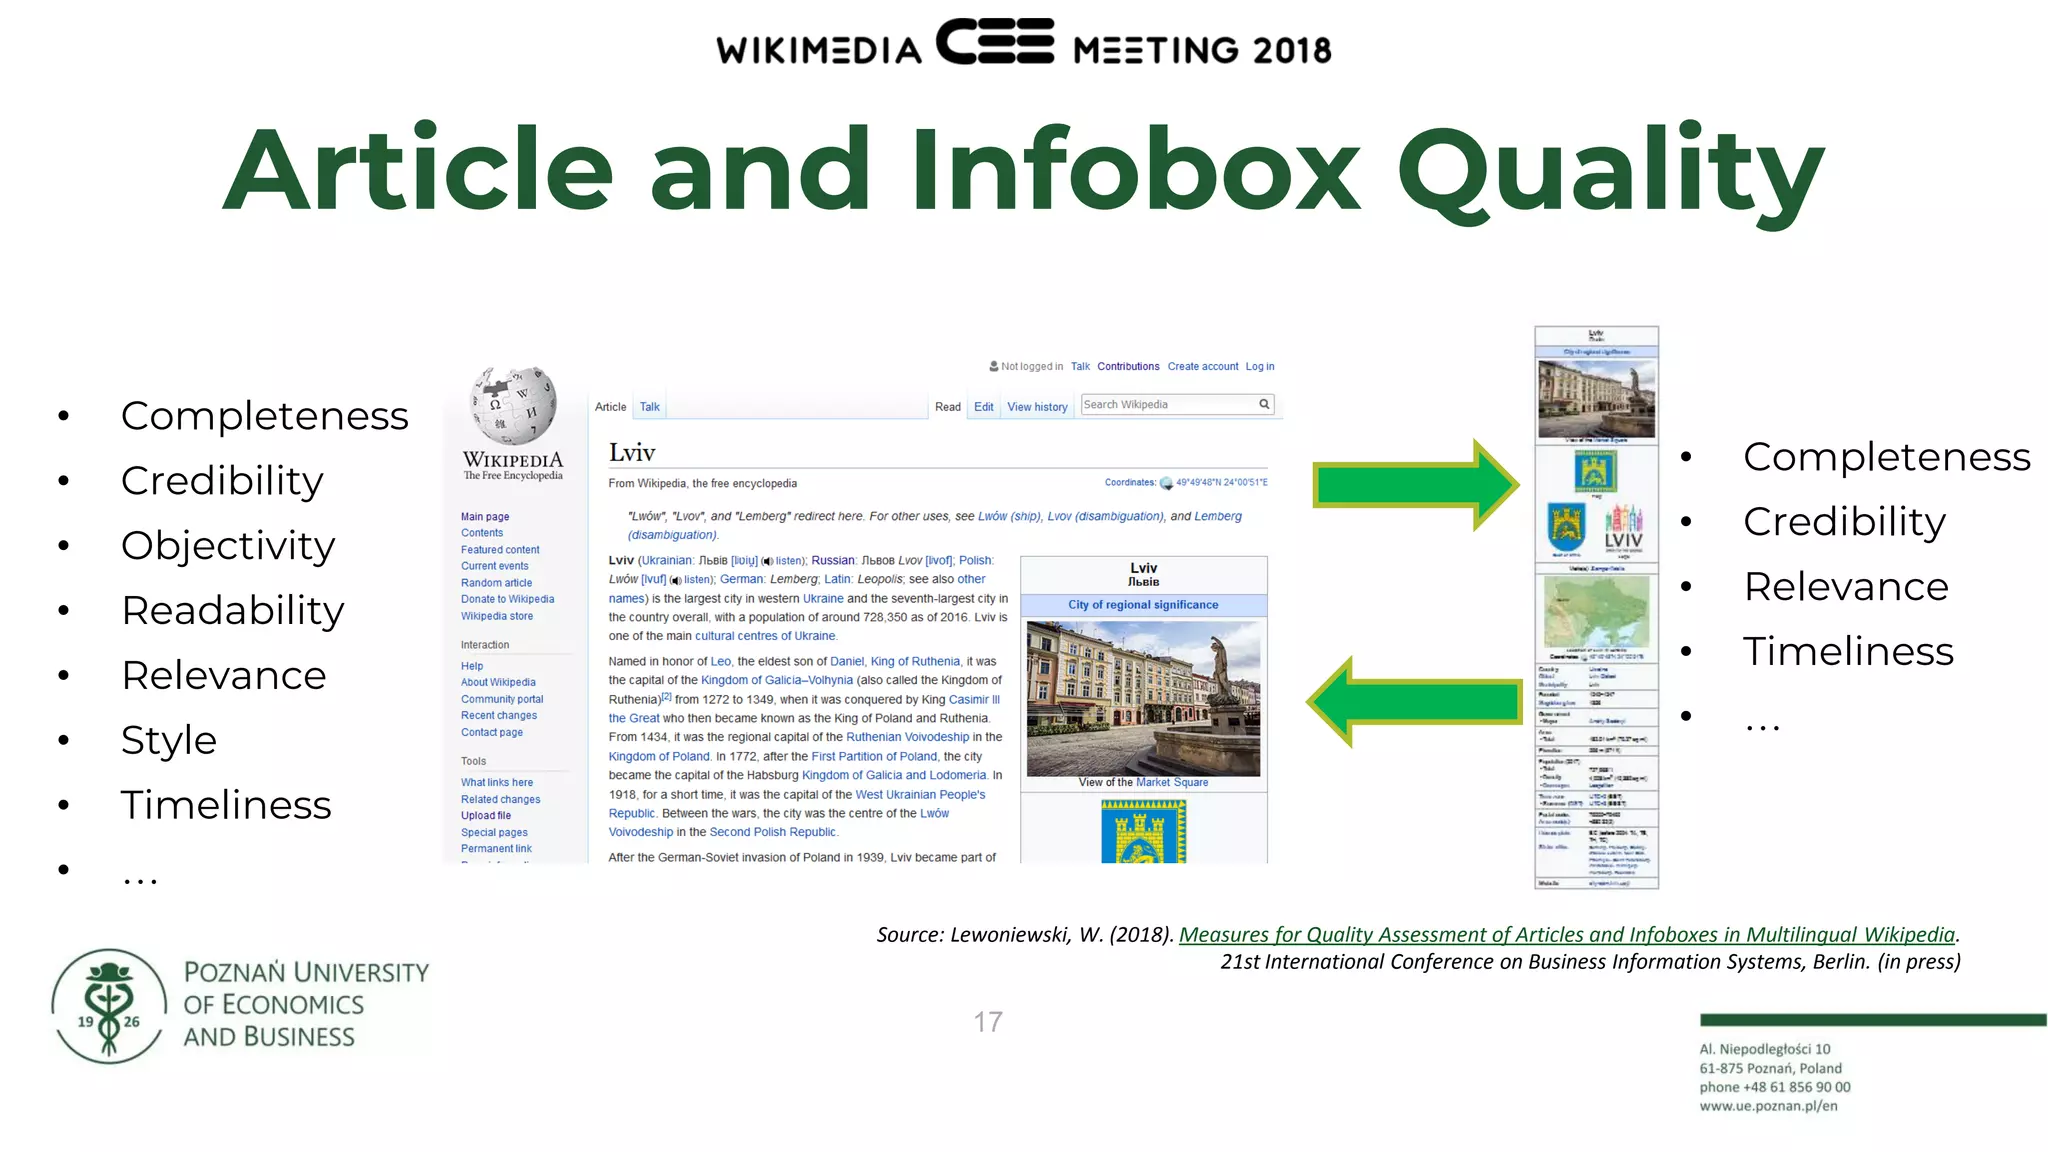Image resolution: width=2048 pixels, height=1152 pixels.
Task: Click slide page number 17
Action: click(988, 1022)
